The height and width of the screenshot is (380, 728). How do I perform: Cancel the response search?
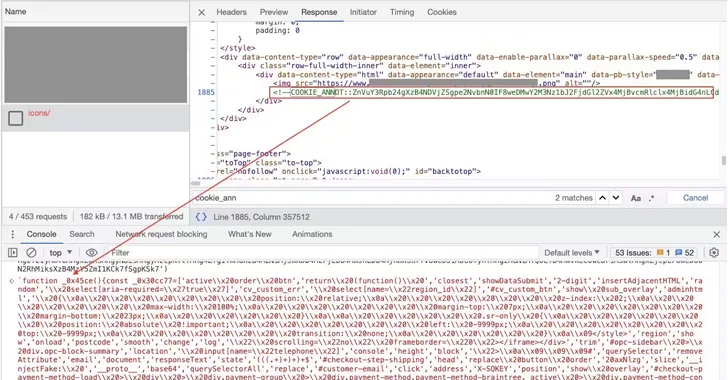(x=695, y=197)
